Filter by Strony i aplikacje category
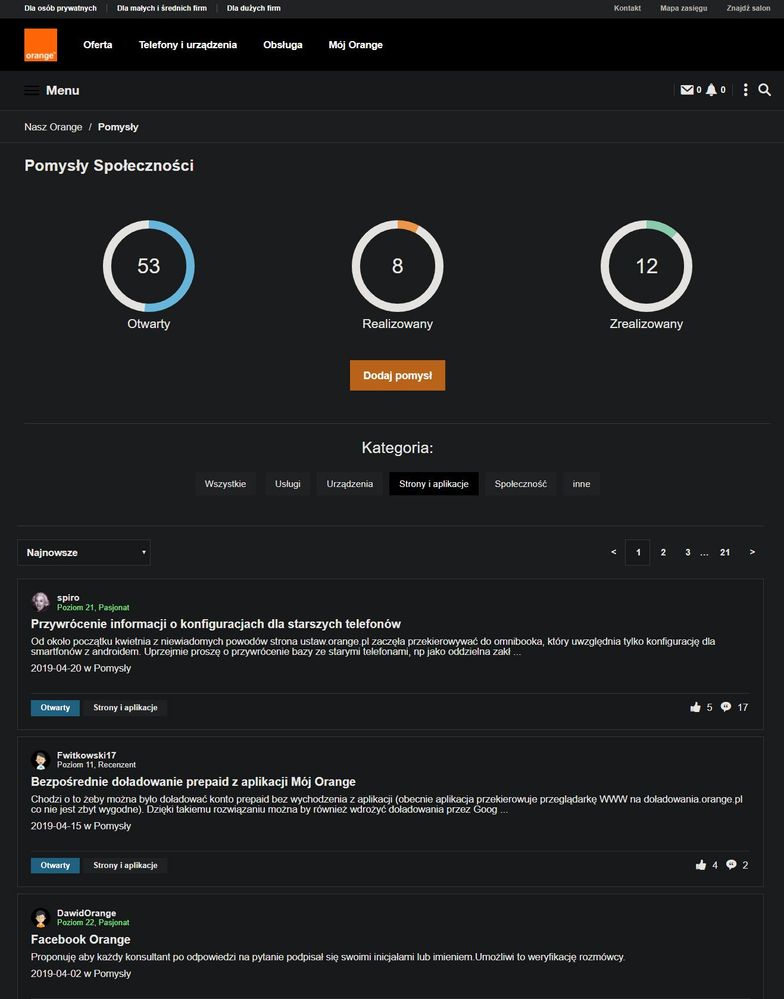The image size is (784, 999). 434,484
